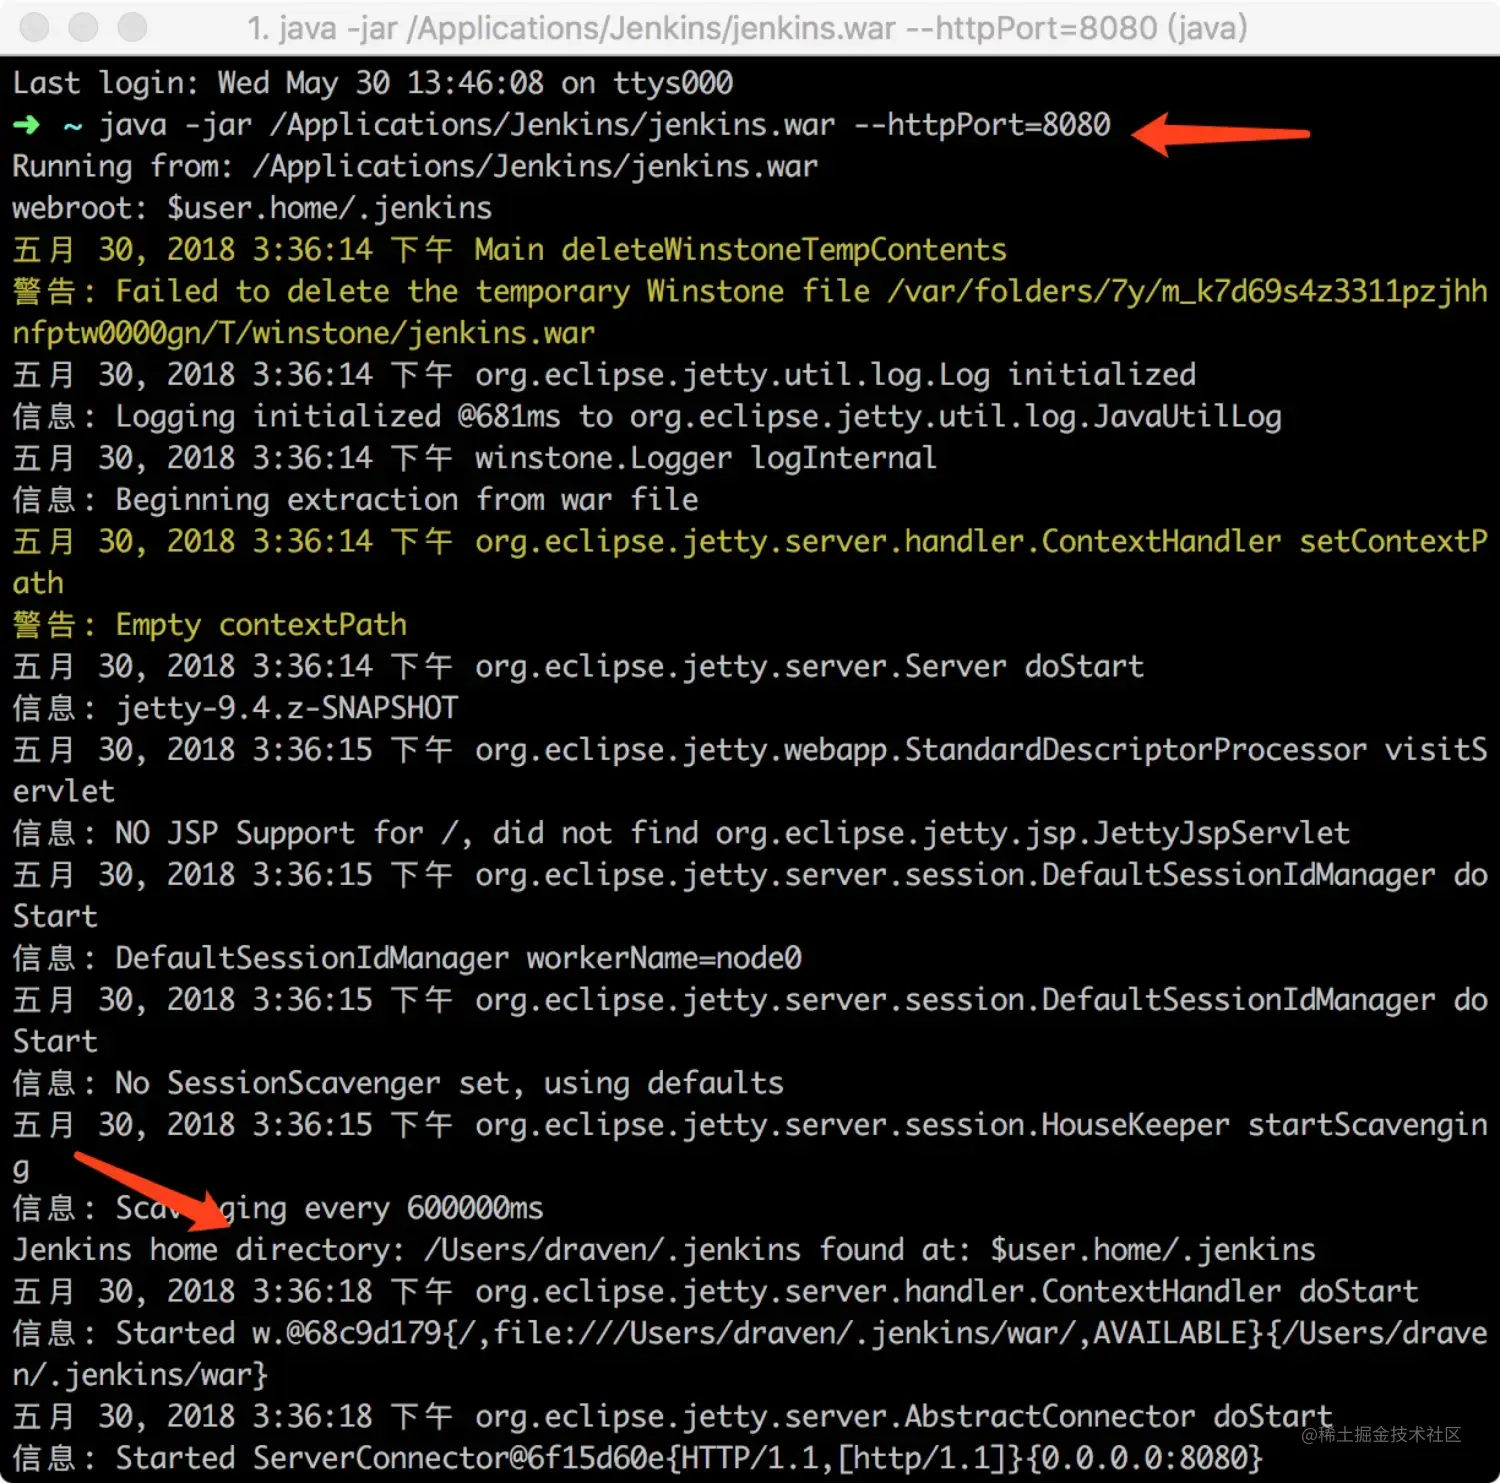The height and width of the screenshot is (1483, 1500).
Task: Click 'jetty-9.4.z-SNAPSHOT' line
Action: (235, 708)
